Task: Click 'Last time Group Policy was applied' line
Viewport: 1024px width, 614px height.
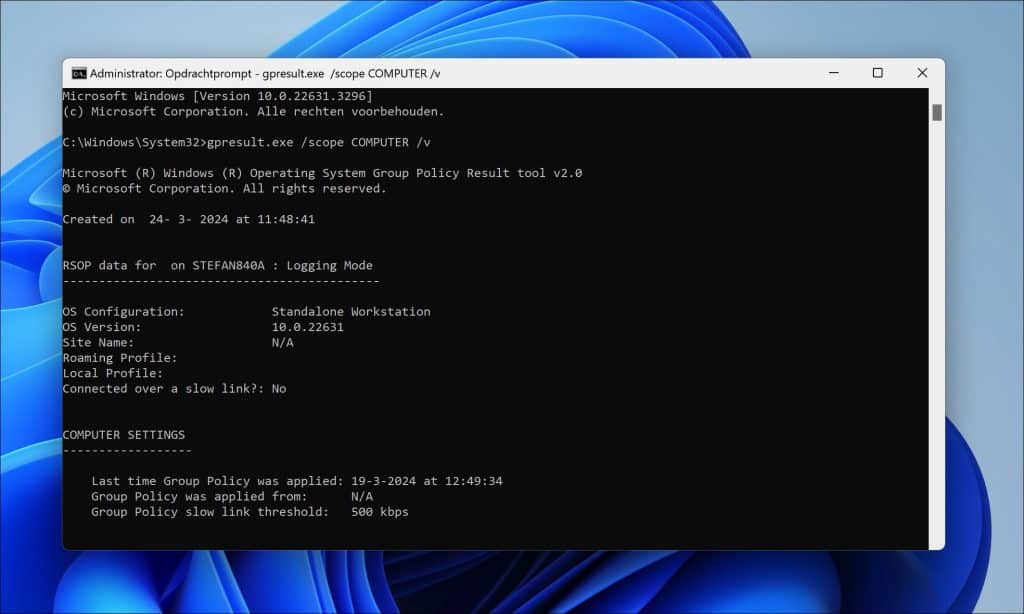Action: tap(296, 481)
